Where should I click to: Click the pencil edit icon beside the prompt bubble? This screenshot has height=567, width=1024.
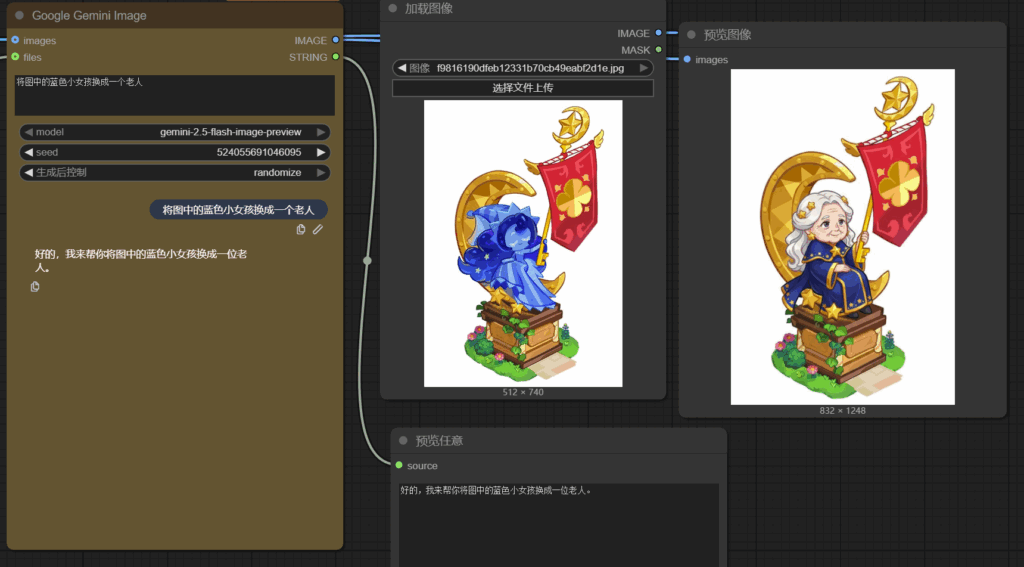coord(317,230)
